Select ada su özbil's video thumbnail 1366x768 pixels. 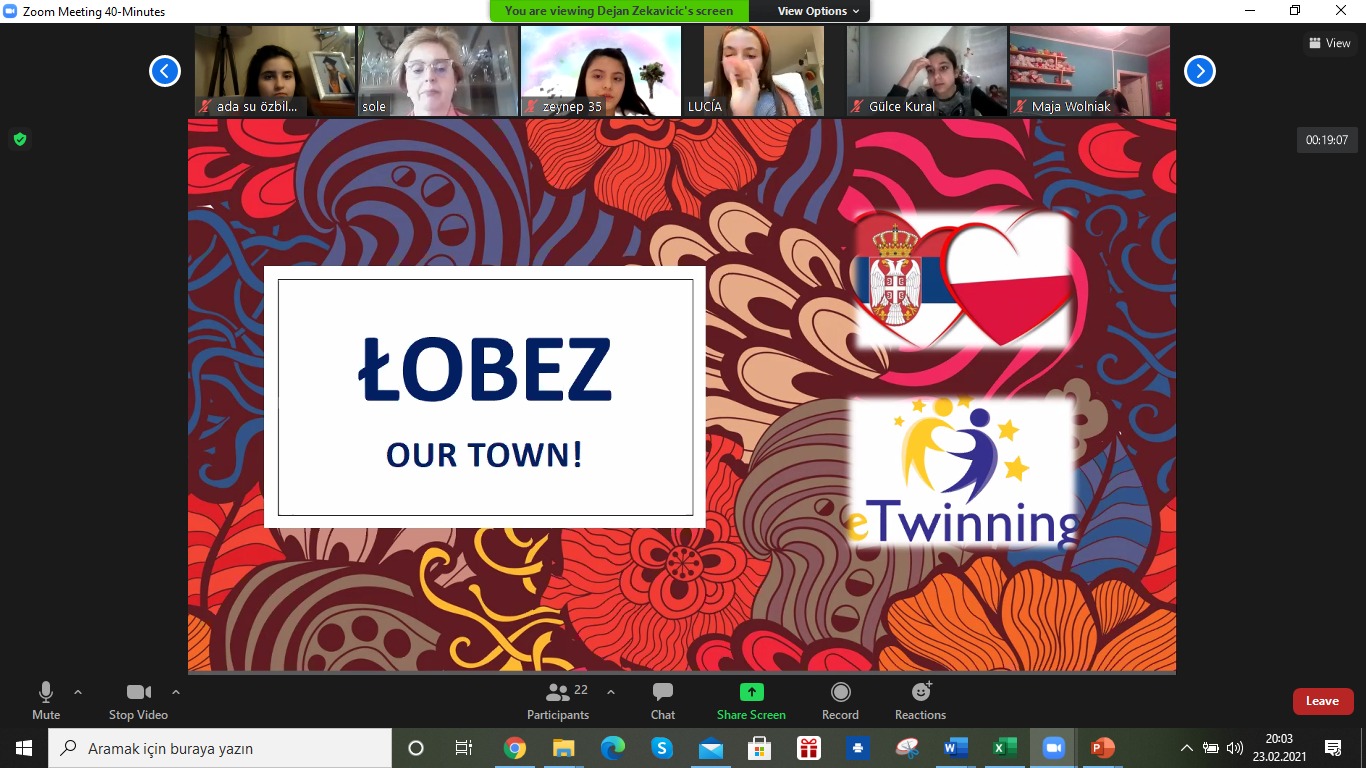[x=275, y=71]
